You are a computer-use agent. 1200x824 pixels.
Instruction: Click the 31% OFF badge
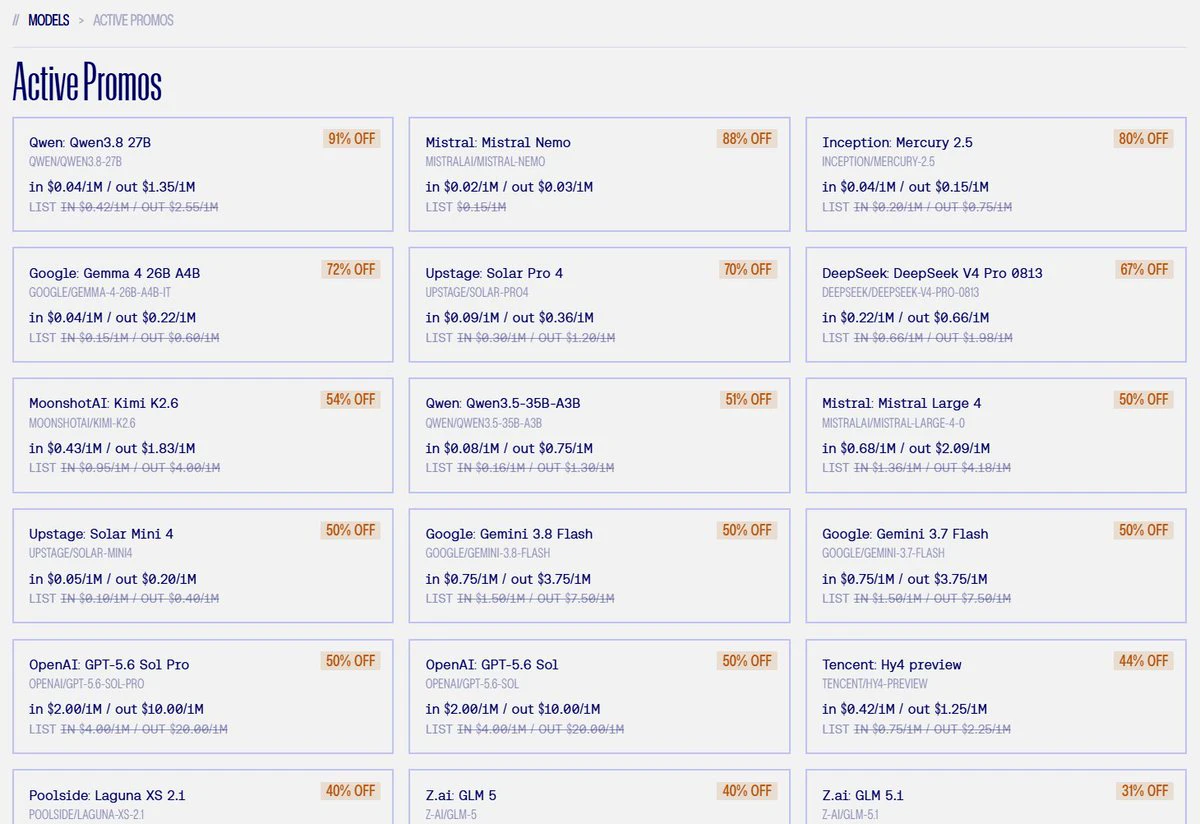pyautogui.click(x=1145, y=791)
